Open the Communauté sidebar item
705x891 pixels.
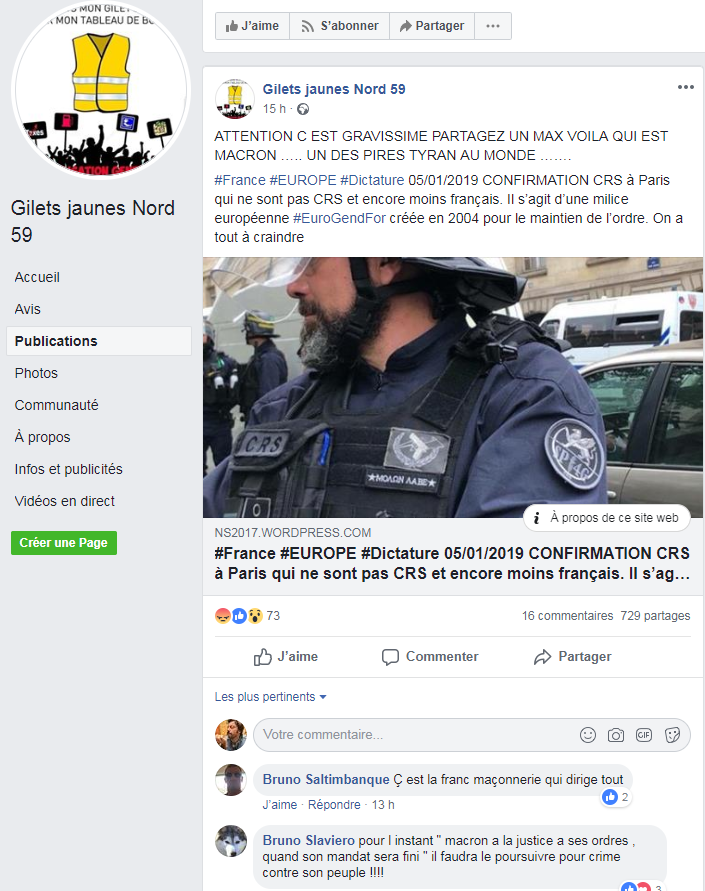pos(56,405)
